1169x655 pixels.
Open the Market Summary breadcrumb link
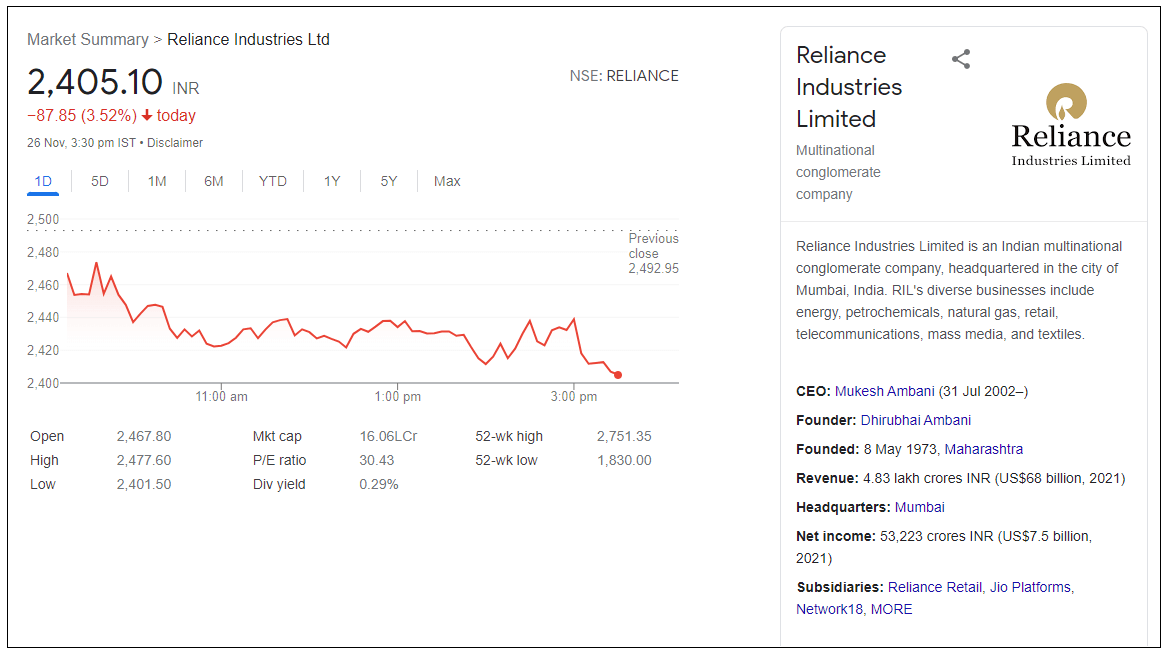point(88,40)
